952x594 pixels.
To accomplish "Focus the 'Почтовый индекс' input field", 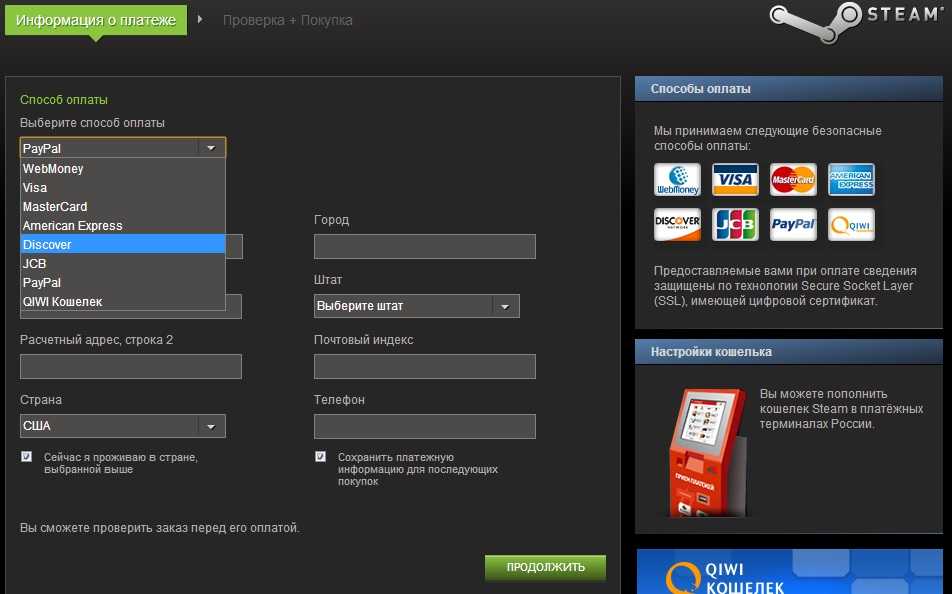I will click(425, 366).
